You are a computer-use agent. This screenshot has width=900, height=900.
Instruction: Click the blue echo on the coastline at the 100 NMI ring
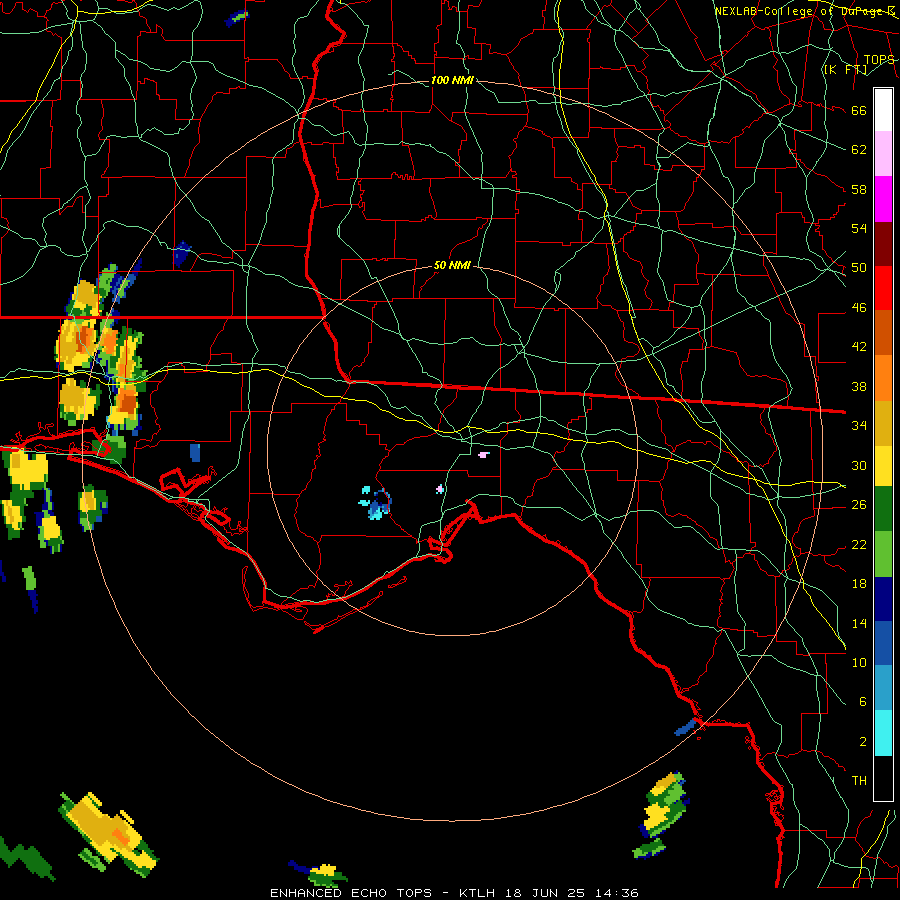click(686, 727)
